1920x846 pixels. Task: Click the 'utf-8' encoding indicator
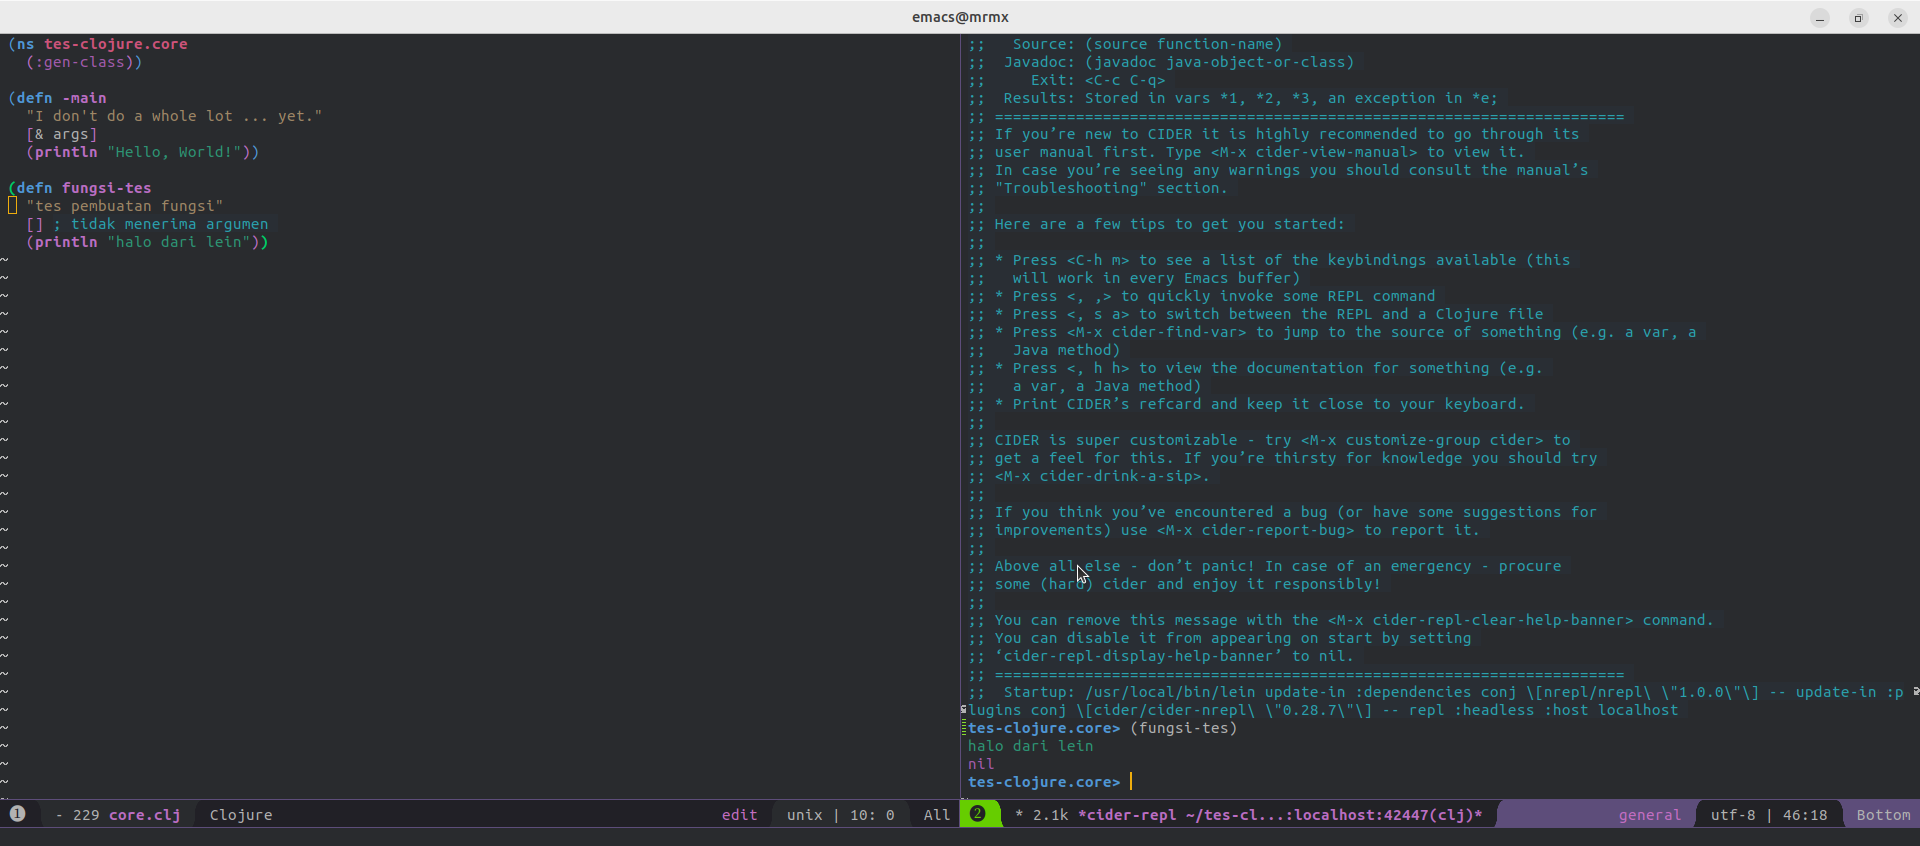[1733, 815]
